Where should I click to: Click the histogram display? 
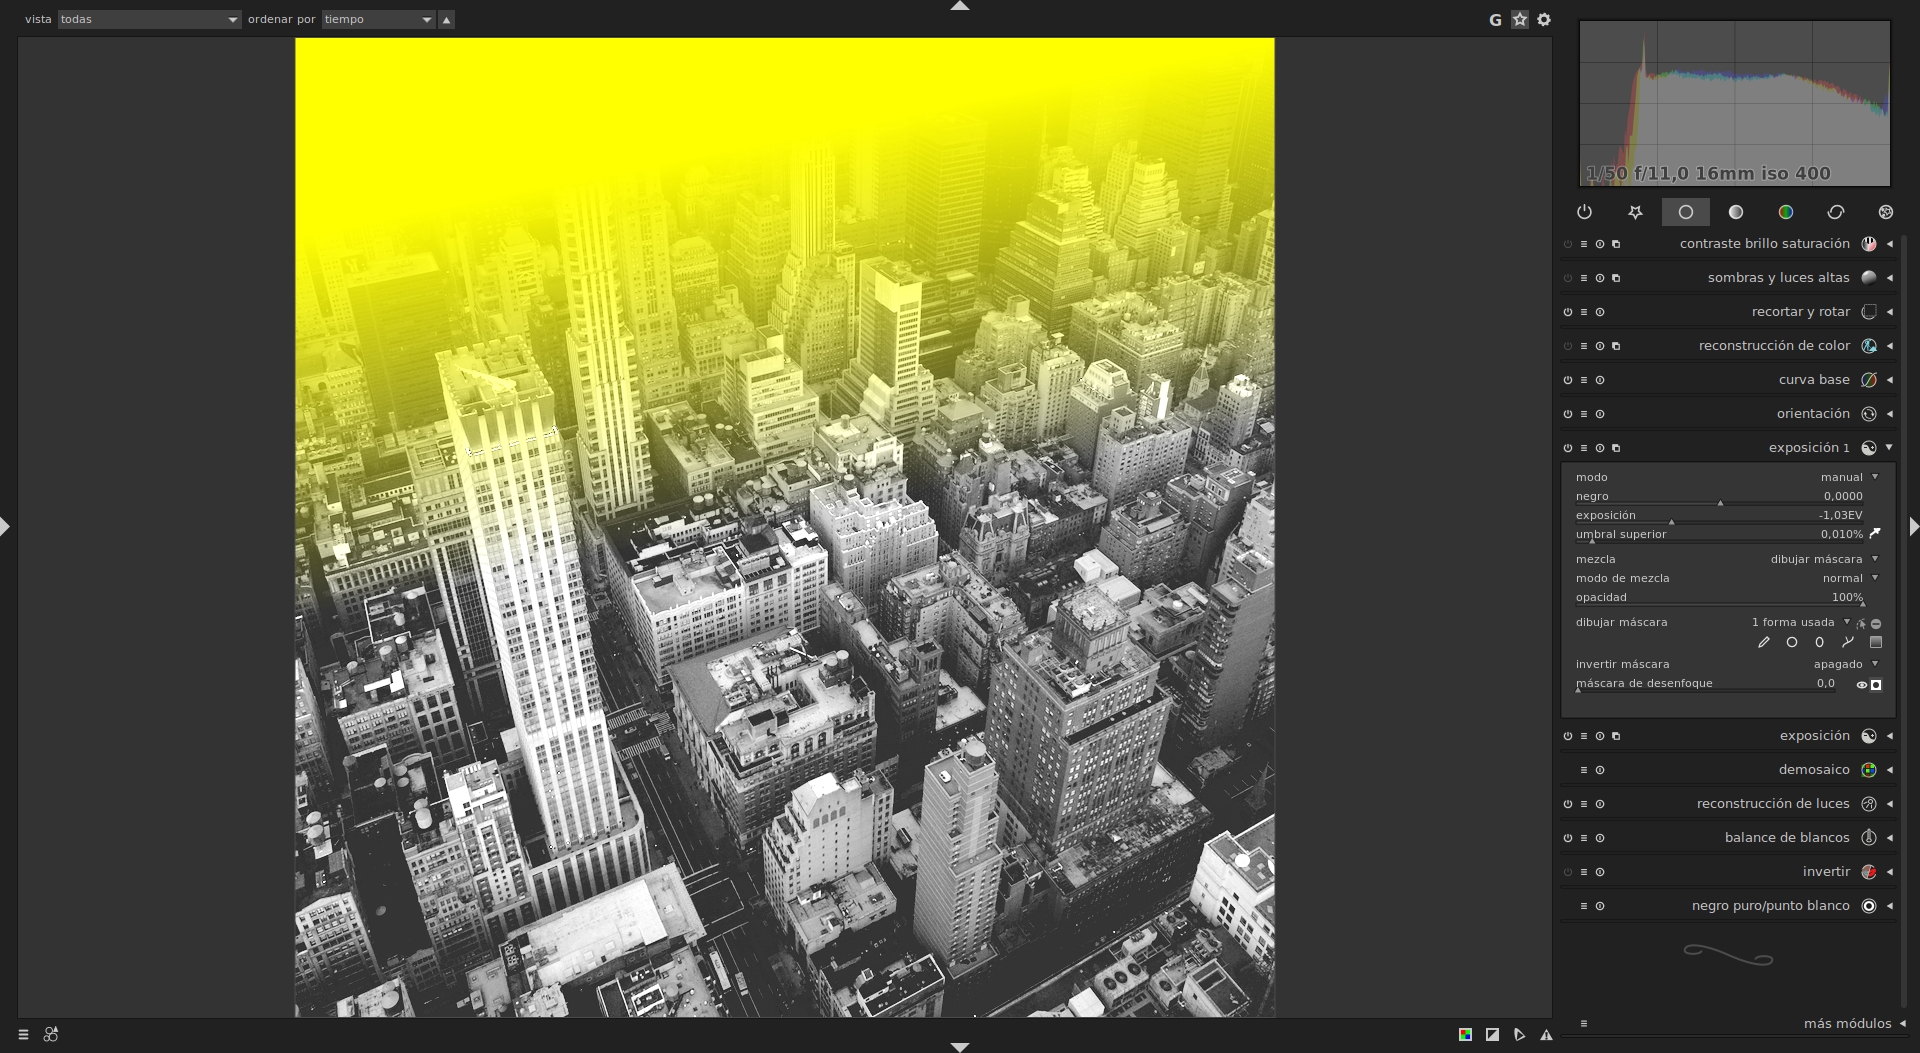point(1735,103)
